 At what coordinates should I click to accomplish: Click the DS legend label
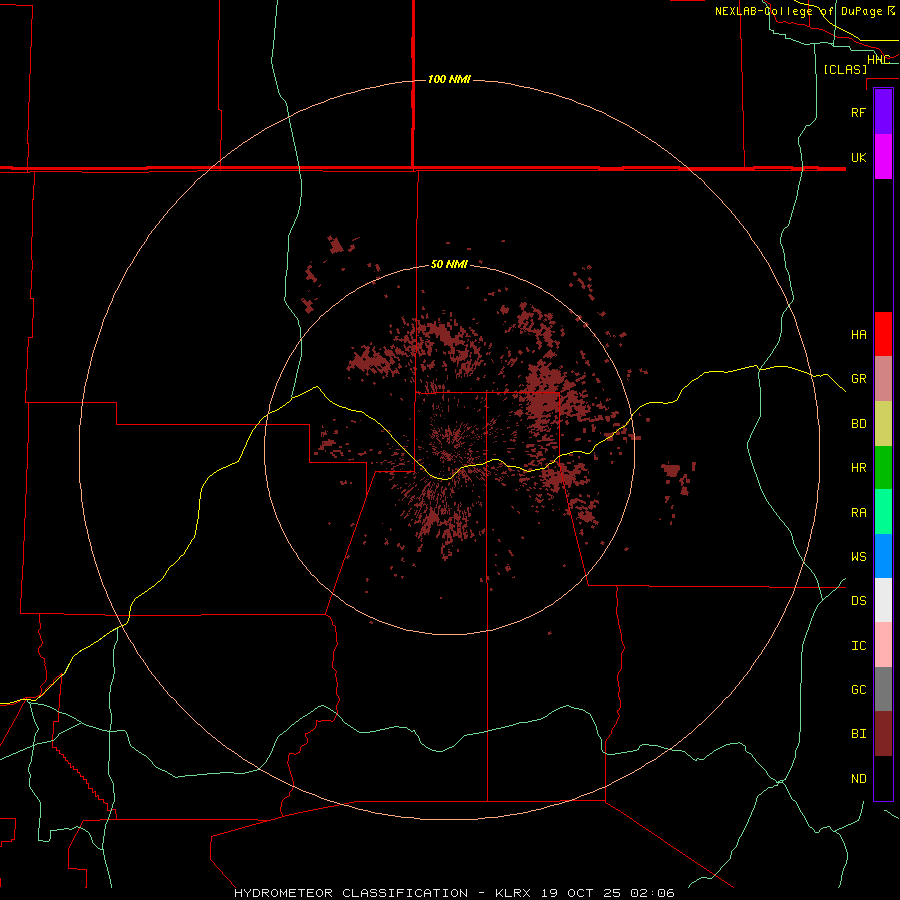858,601
